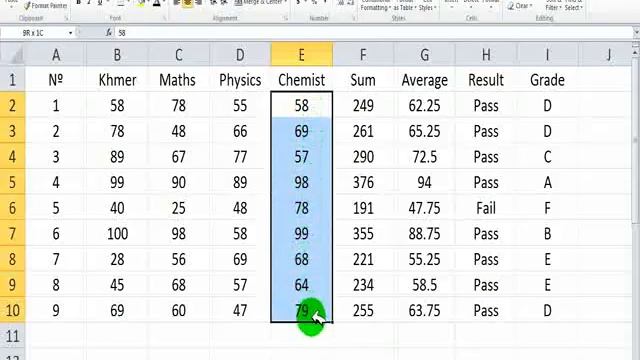Click the Name Box showing 9R x 1C
The height and width of the screenshot is (360, 640).
pyautogui.click(x=33, y=33)
